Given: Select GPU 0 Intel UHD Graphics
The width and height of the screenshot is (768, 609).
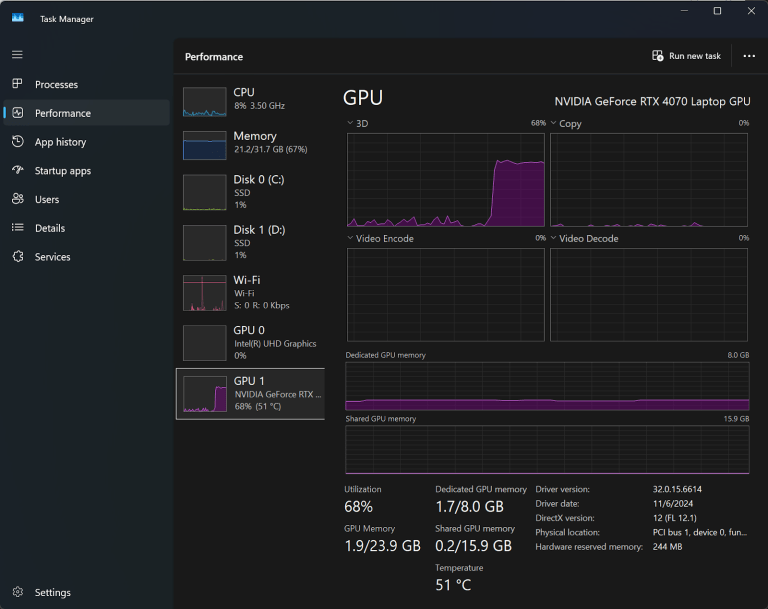Looking at the screenshot, I should point(250,342).
